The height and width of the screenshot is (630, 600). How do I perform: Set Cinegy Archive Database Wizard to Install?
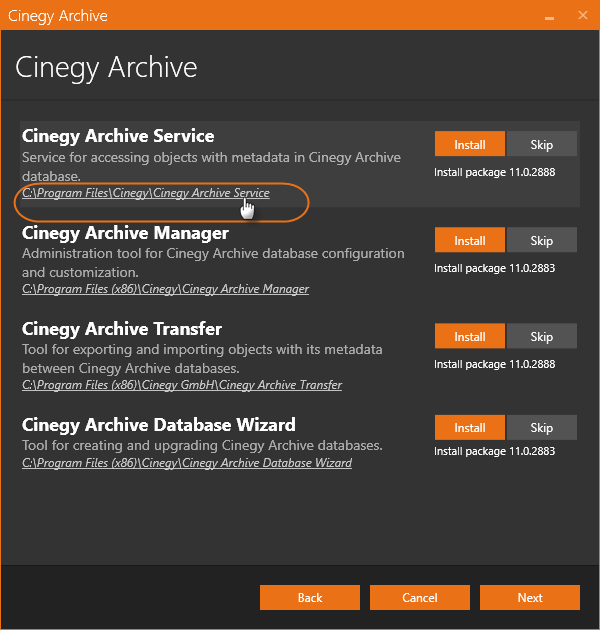(x=469, y=428)
